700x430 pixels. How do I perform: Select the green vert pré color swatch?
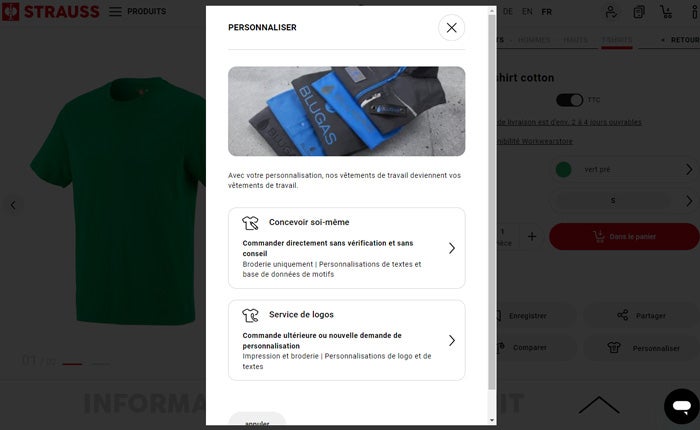coord(563,170)
